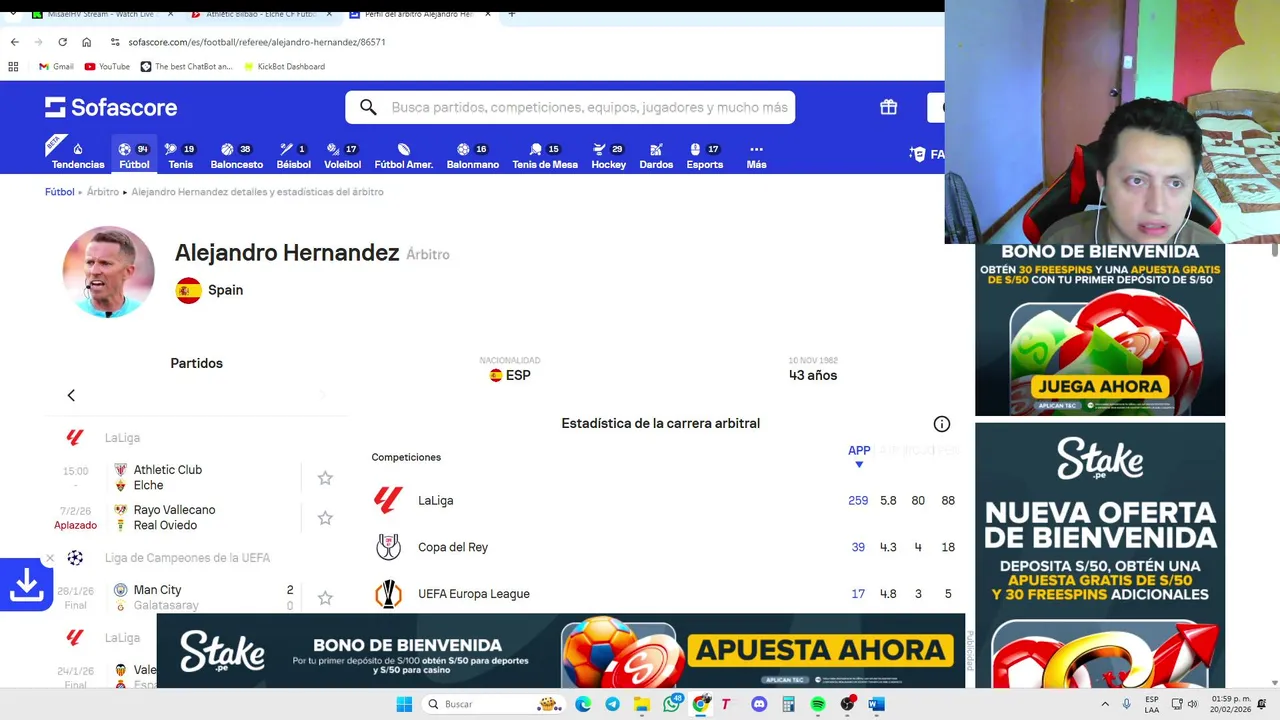This screenshot has width=1280, height=720.
Task: Click the Apuesta Ahora Stake banner
Action: point(821,650)
